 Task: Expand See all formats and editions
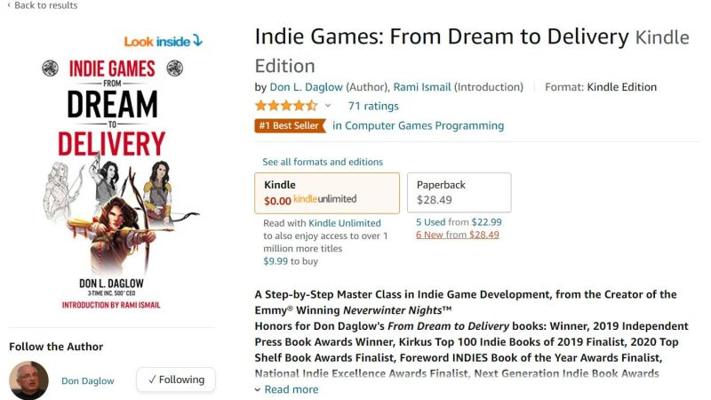322,162
